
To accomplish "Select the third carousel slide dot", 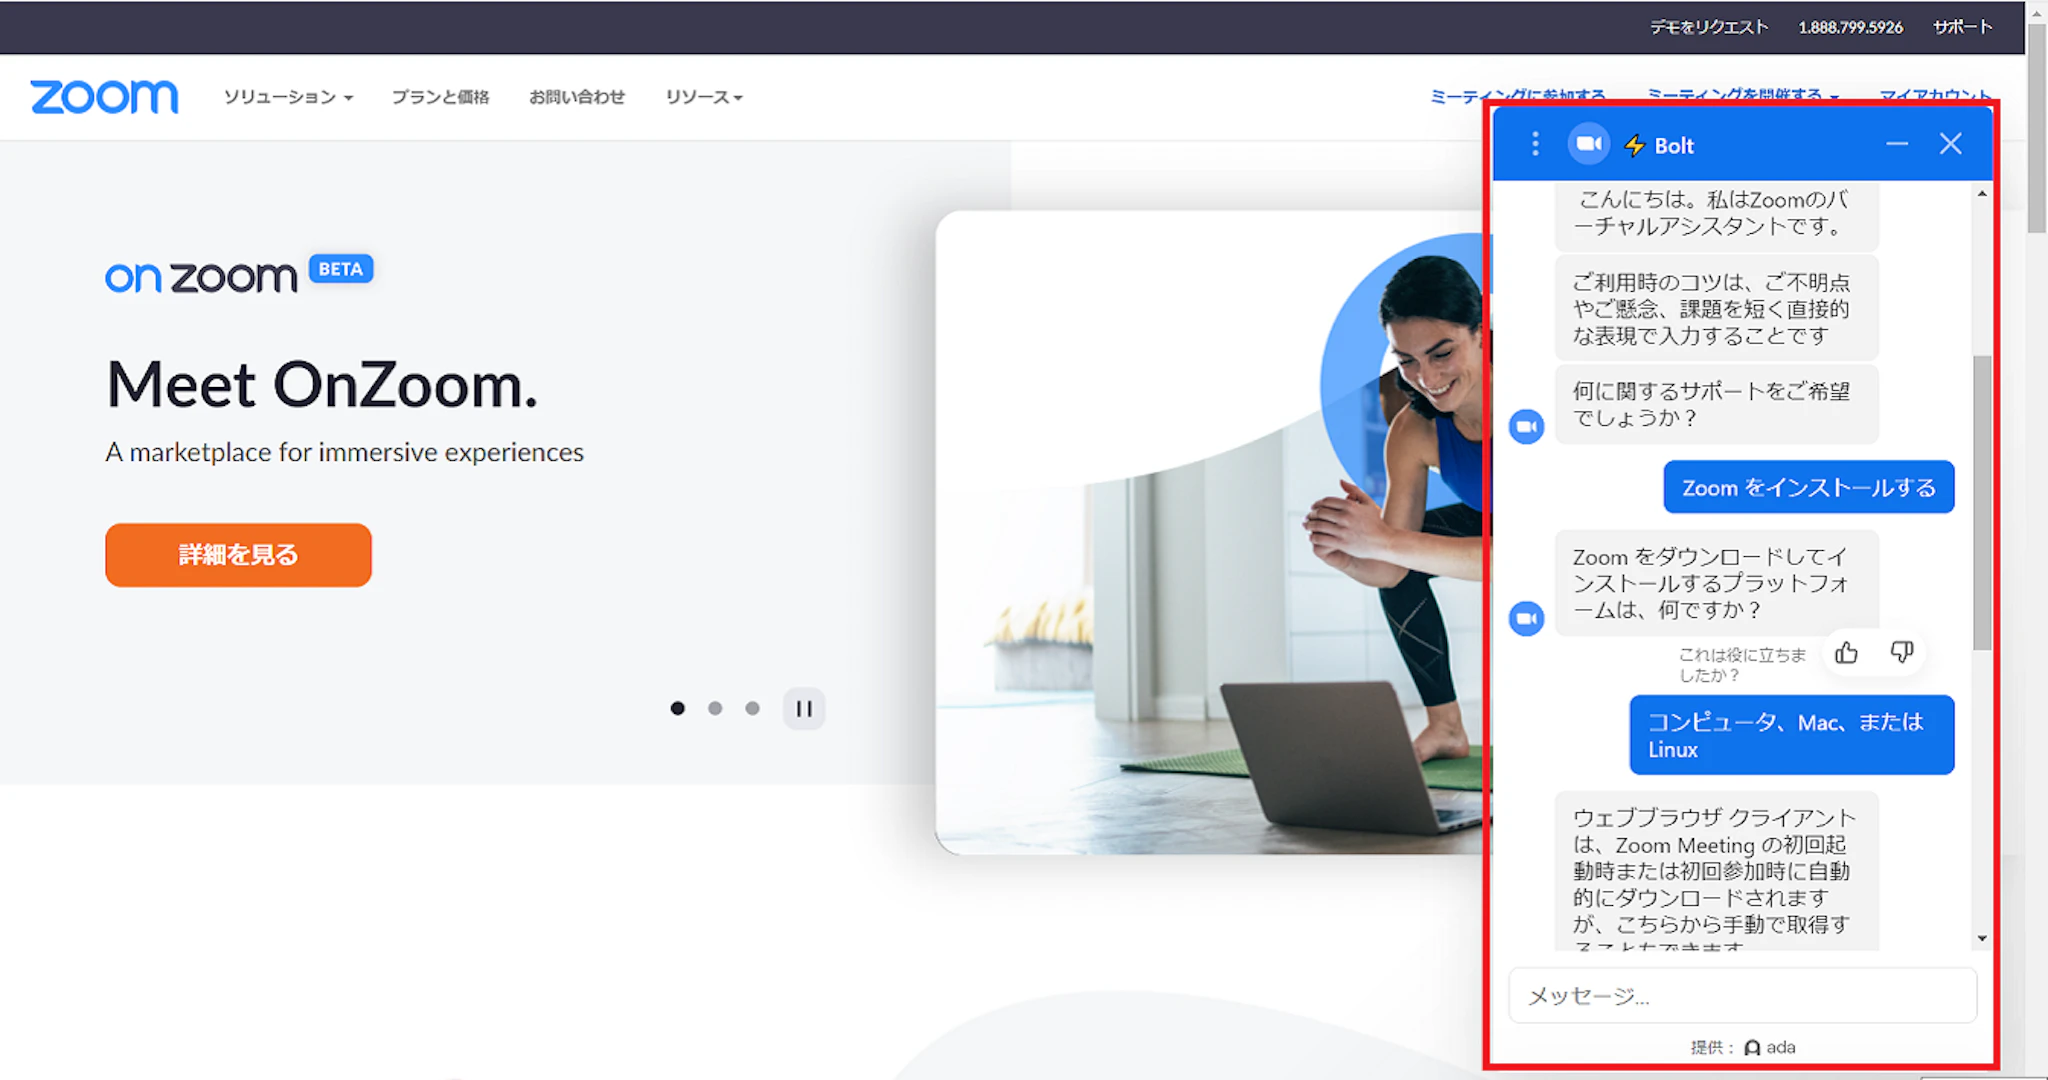I will (752, 709).
